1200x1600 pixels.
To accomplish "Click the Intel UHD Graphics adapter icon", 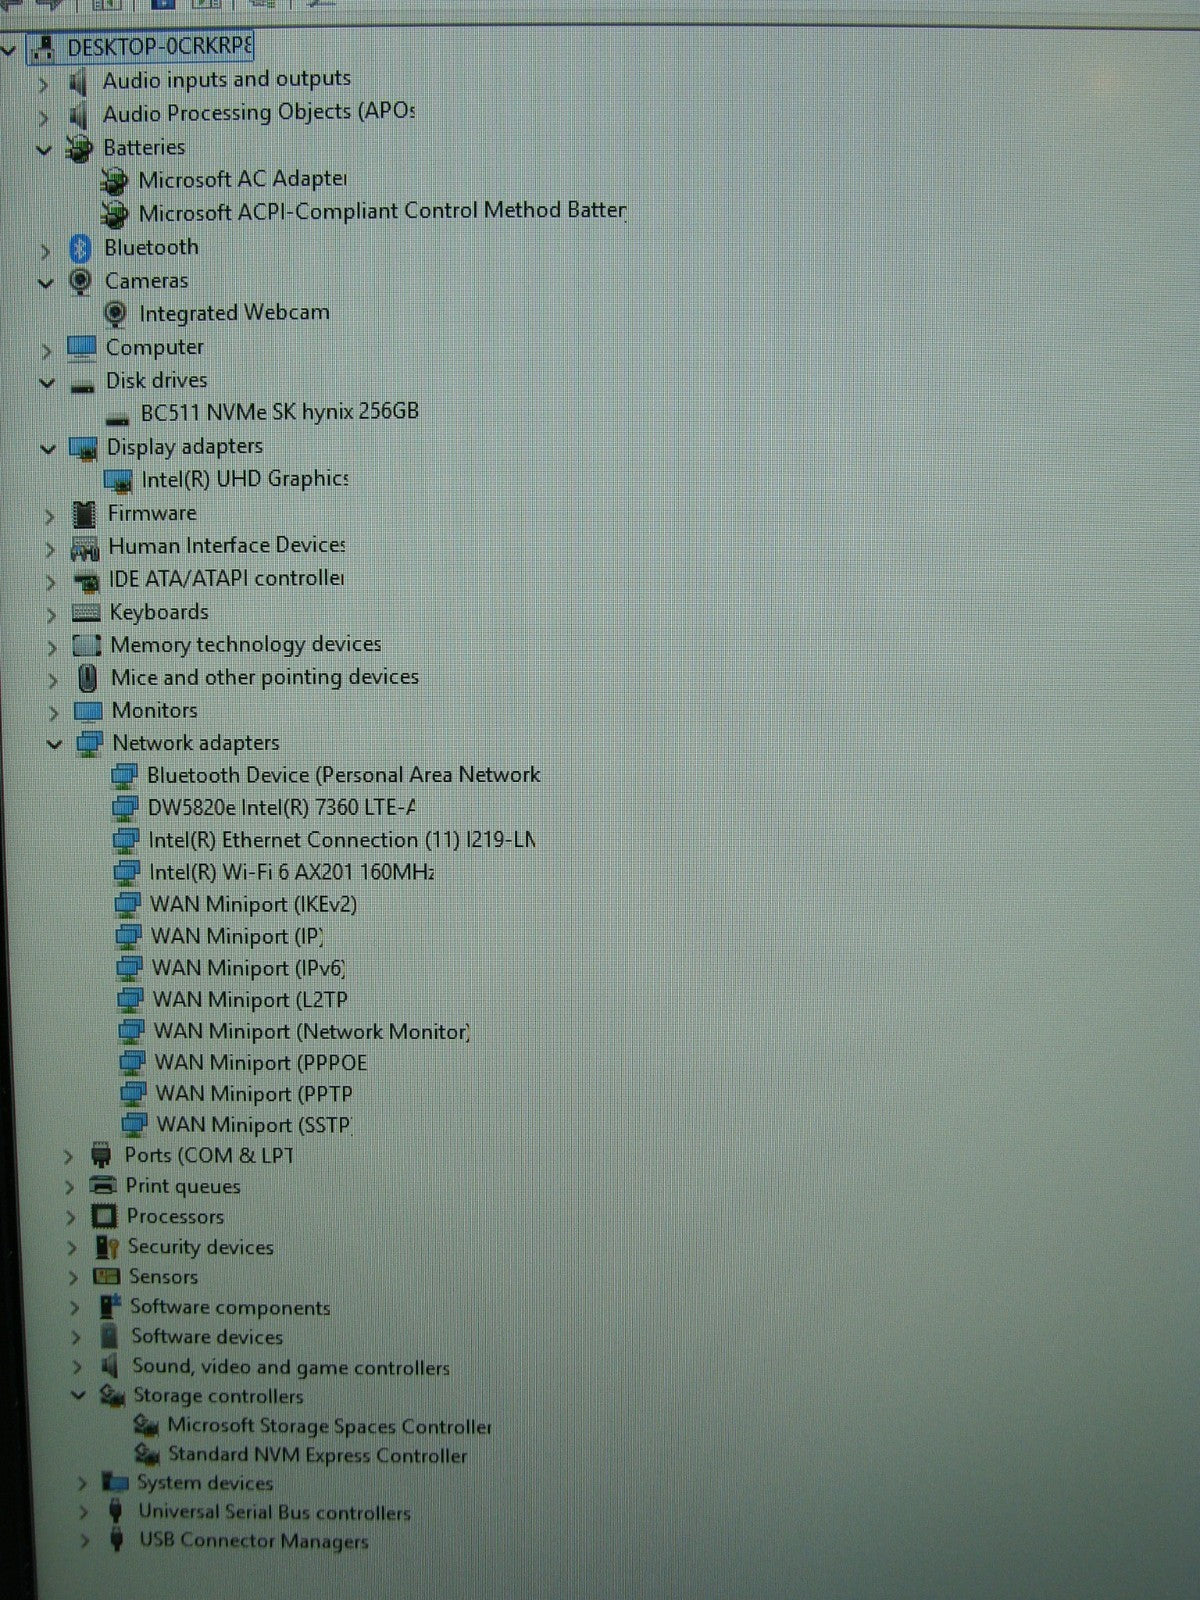I will (118, 481).
